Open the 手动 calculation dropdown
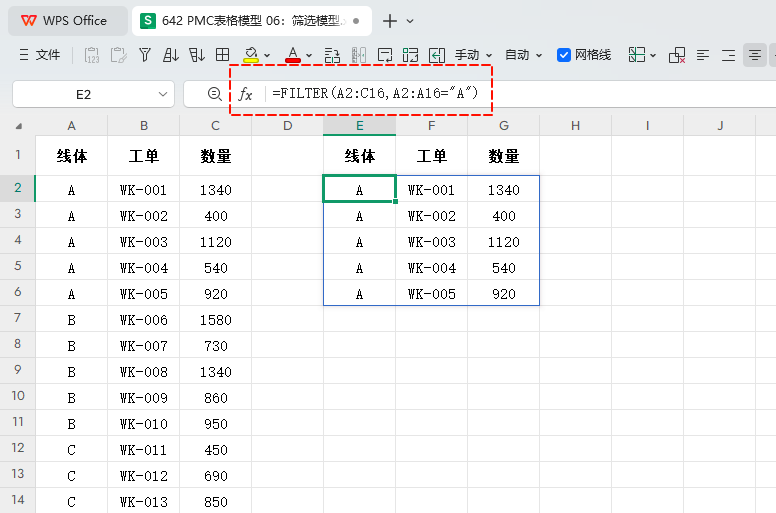The width and height of the screenshot is (776, 513). tap(473, 55)
